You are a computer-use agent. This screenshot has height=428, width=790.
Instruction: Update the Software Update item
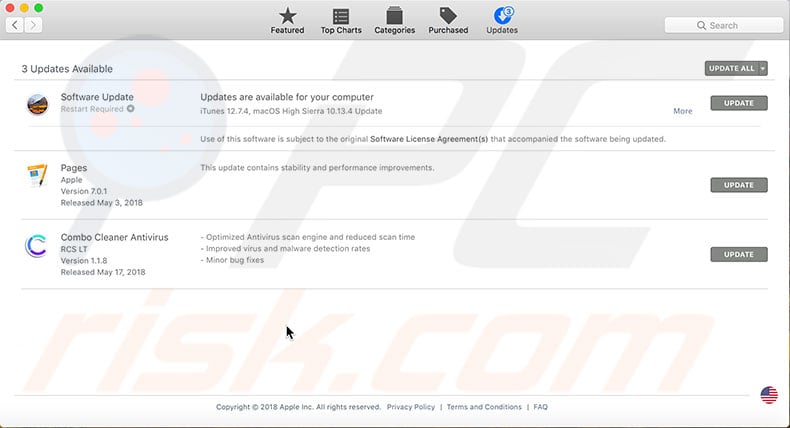coord(739,103)
